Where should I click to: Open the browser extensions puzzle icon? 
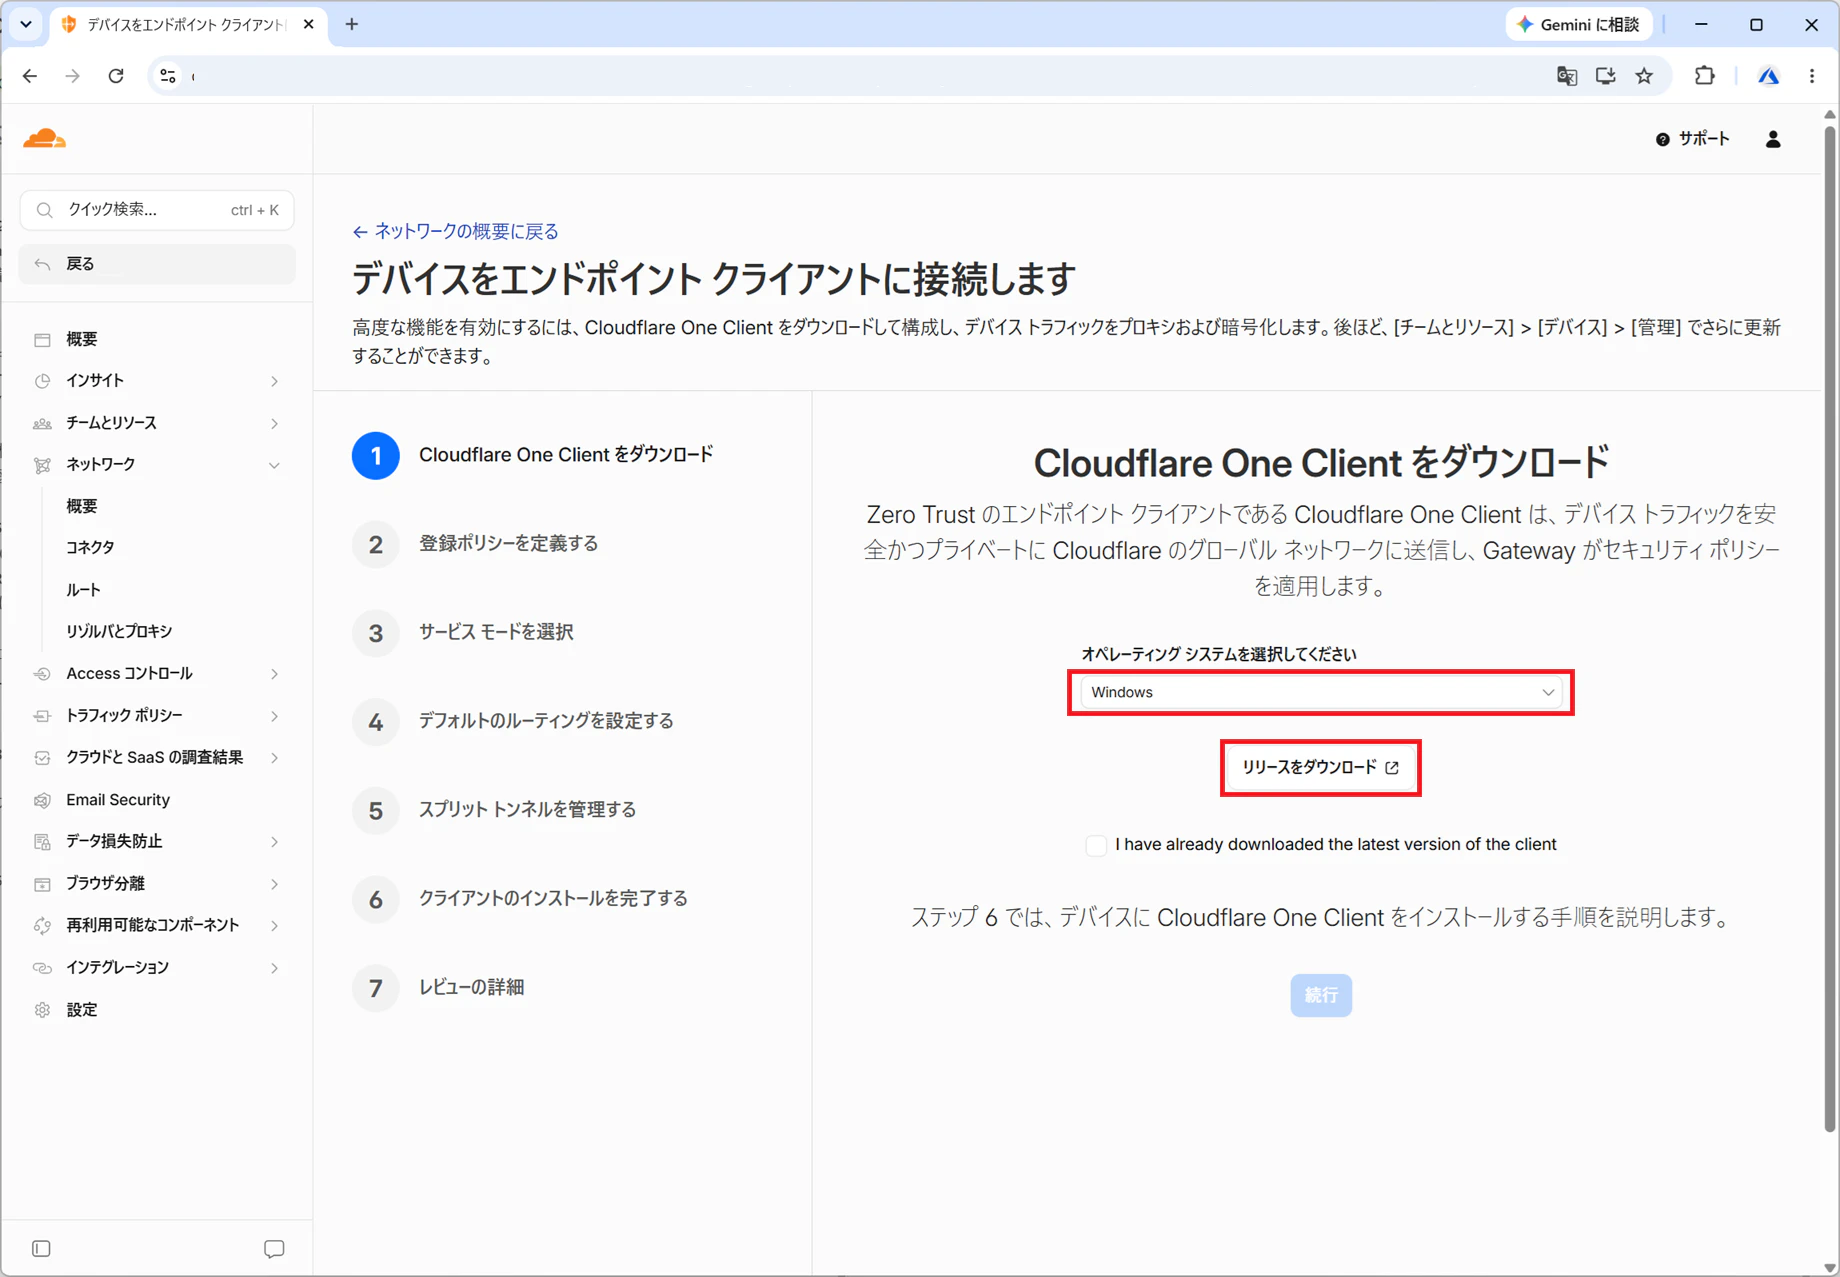pos(1704,76)
